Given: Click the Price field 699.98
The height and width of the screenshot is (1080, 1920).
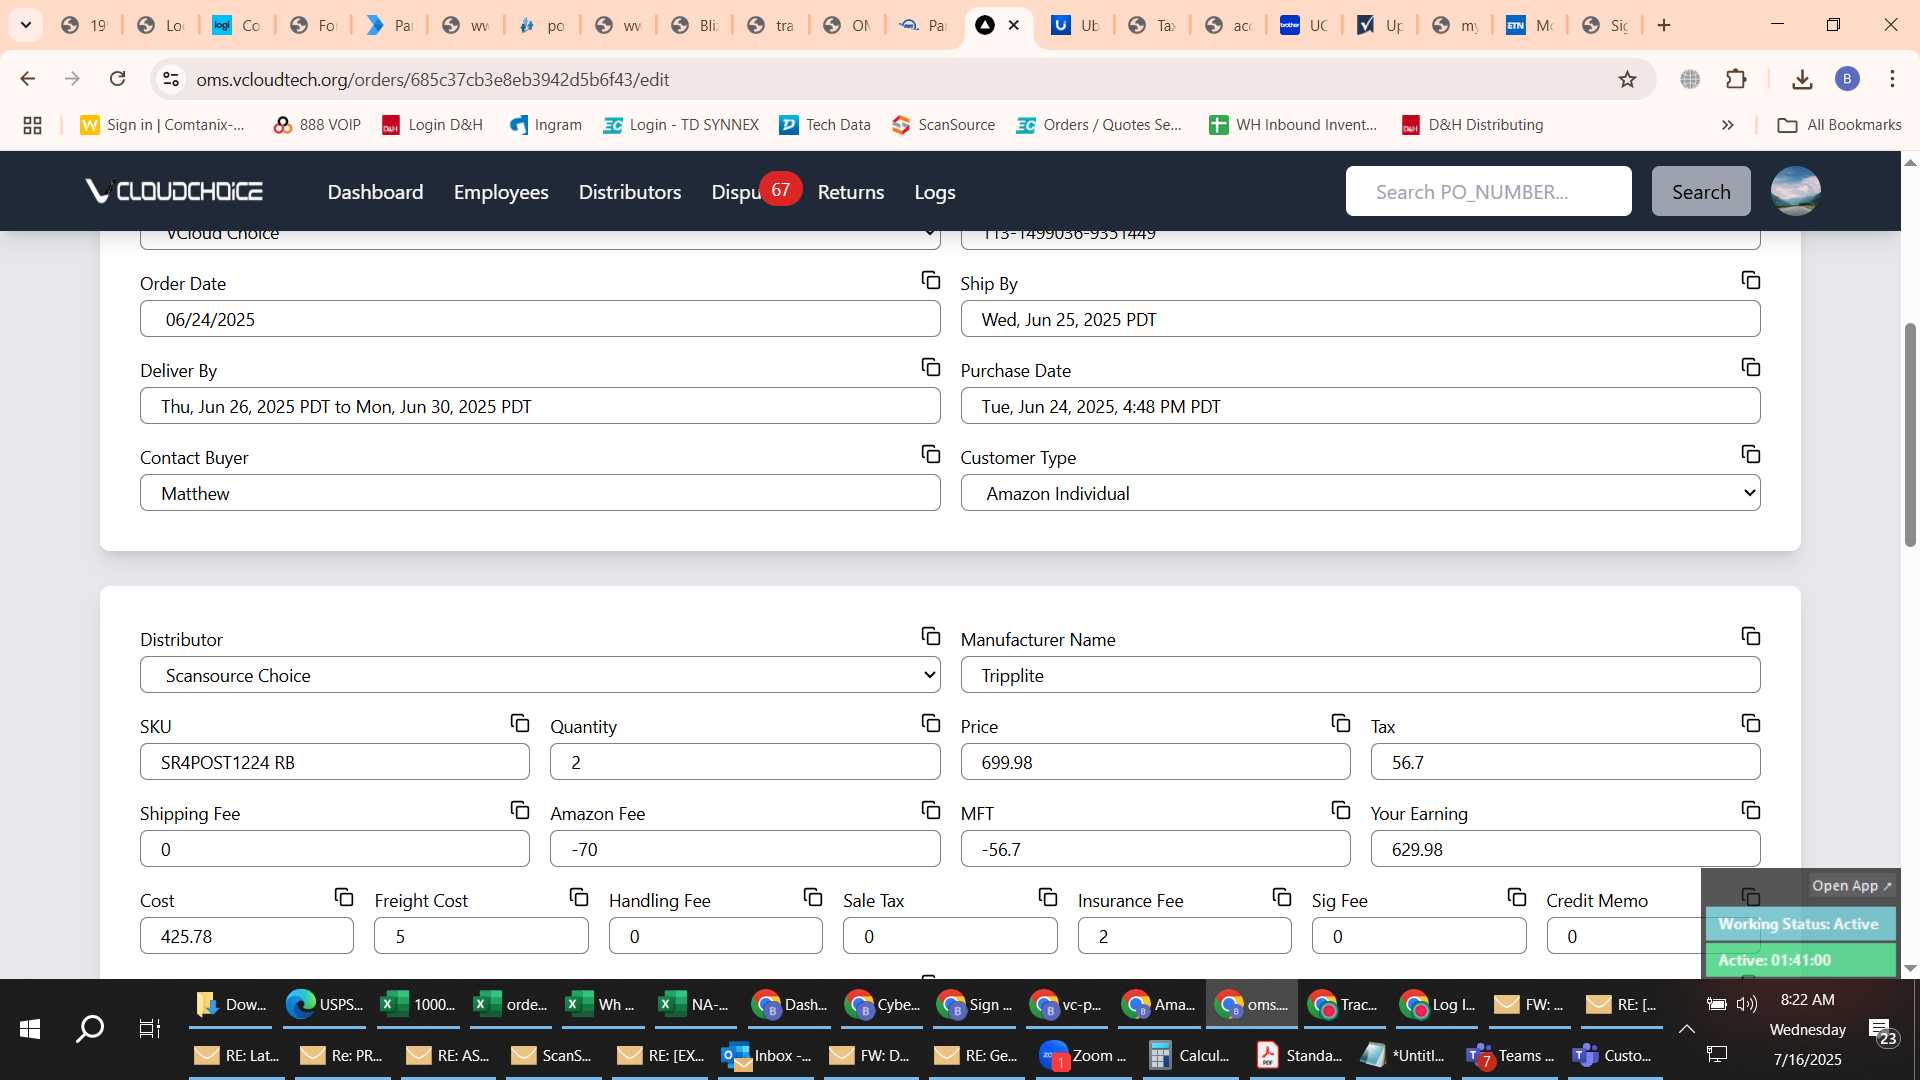Looking at the screenshot, I should click(x=1155, y=762).
